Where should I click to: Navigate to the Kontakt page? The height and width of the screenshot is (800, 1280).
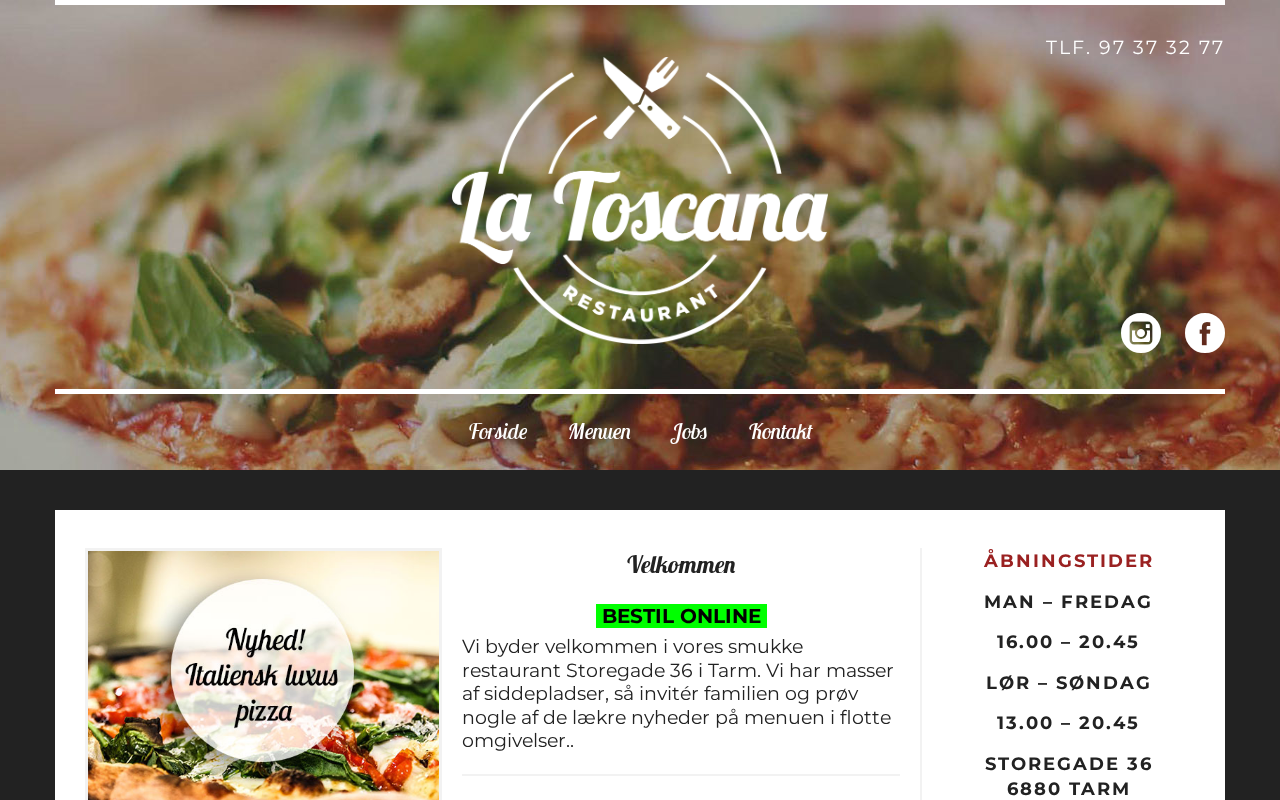pyautogui.click(x=780, y=432)
